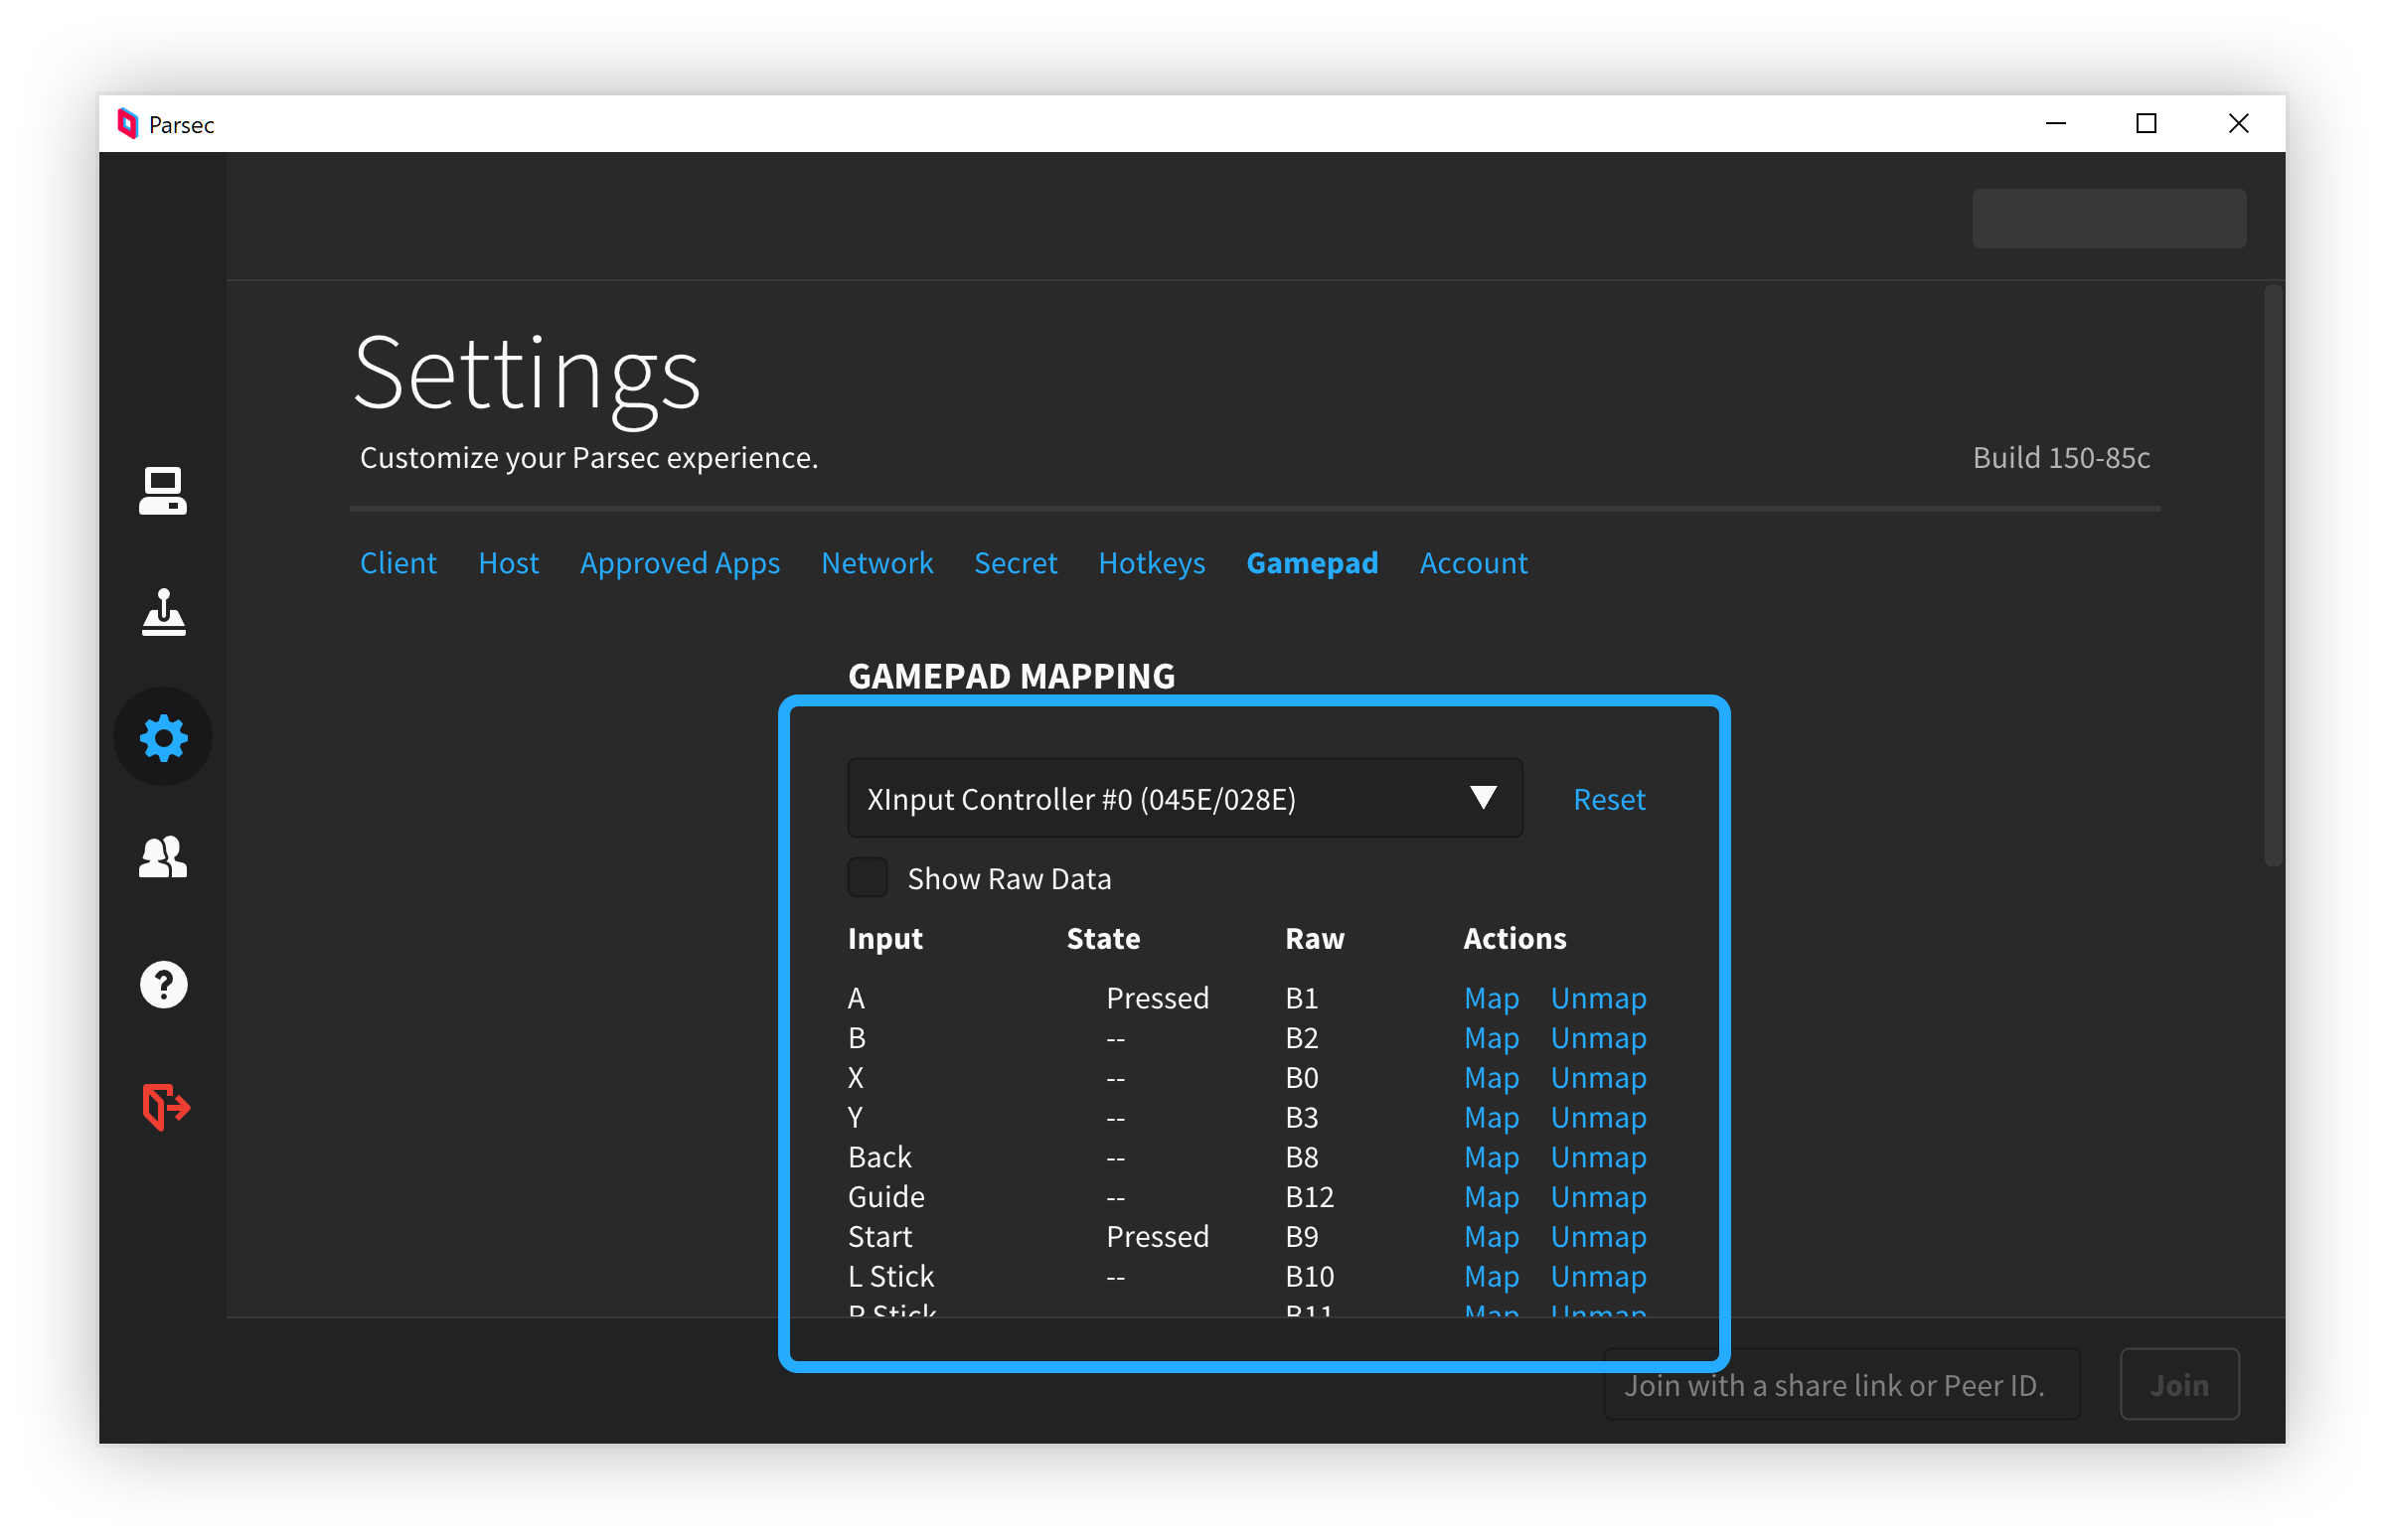Viewport: 2385px width, 1540px height.
Task: Select the settings gear icon in sidebar
Action: pos(163,737)
